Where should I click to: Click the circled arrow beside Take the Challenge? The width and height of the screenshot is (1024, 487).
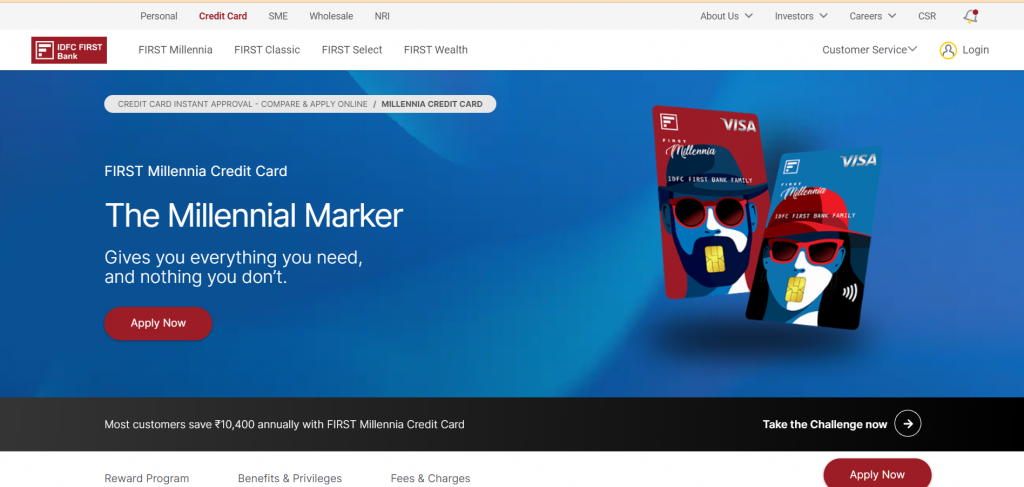tap(908, 424)
